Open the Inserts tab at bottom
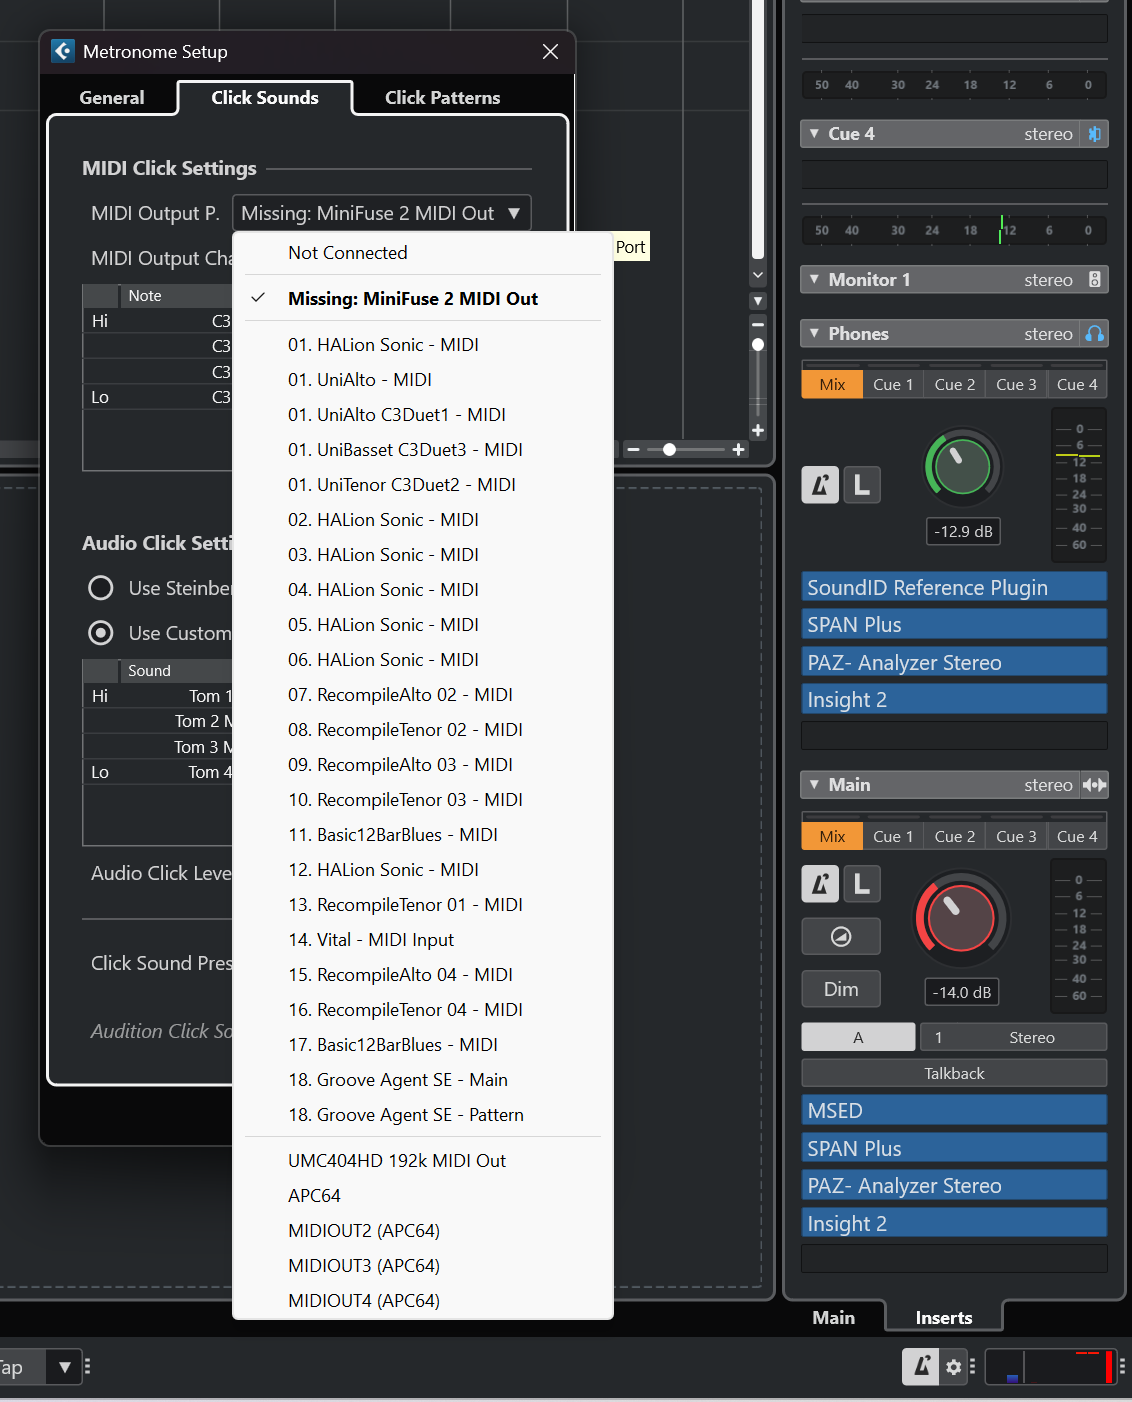Image resolution: width=1132 pixels, height=1402 pixels. [x=944, y=1318]
